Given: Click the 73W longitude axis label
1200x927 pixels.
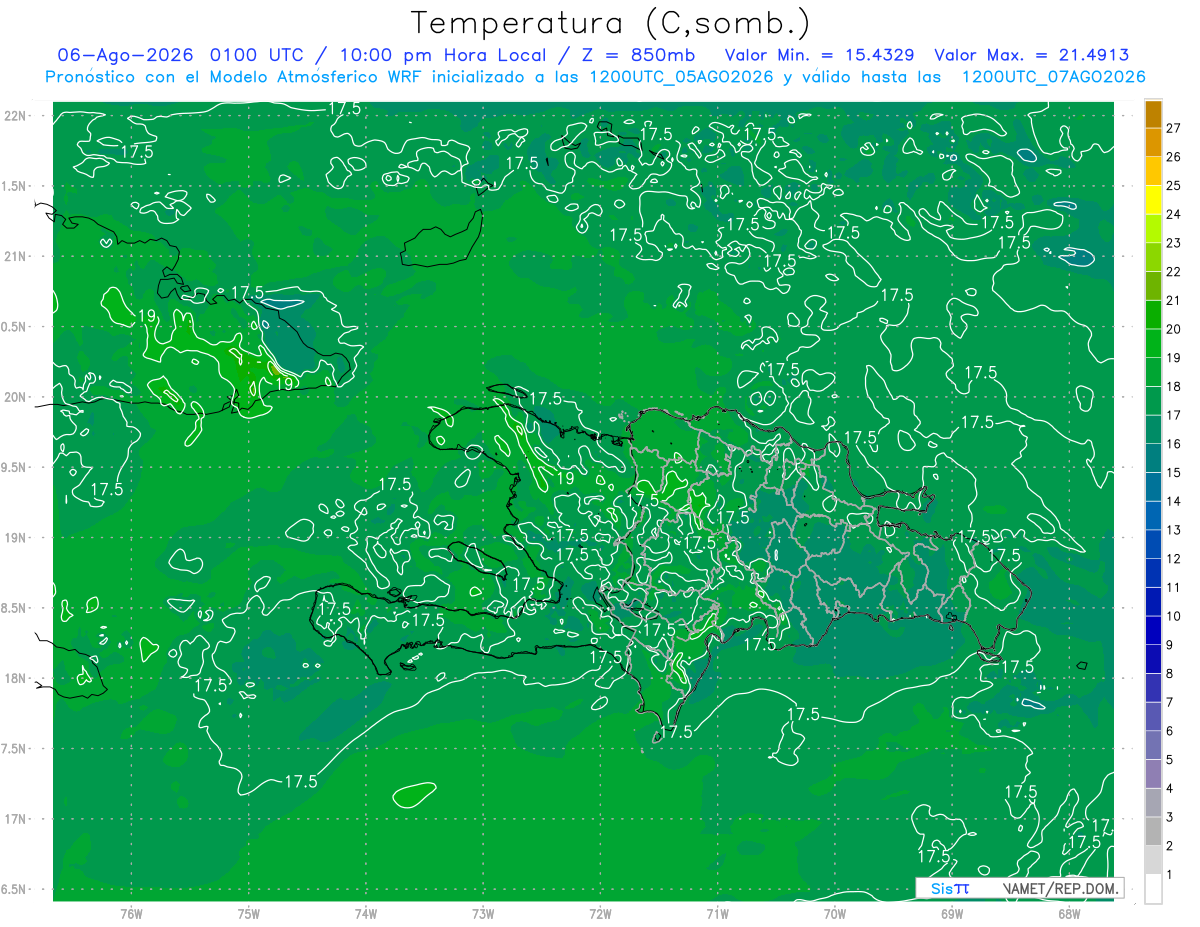Looking at the screenshot, I should click(483, 913).
